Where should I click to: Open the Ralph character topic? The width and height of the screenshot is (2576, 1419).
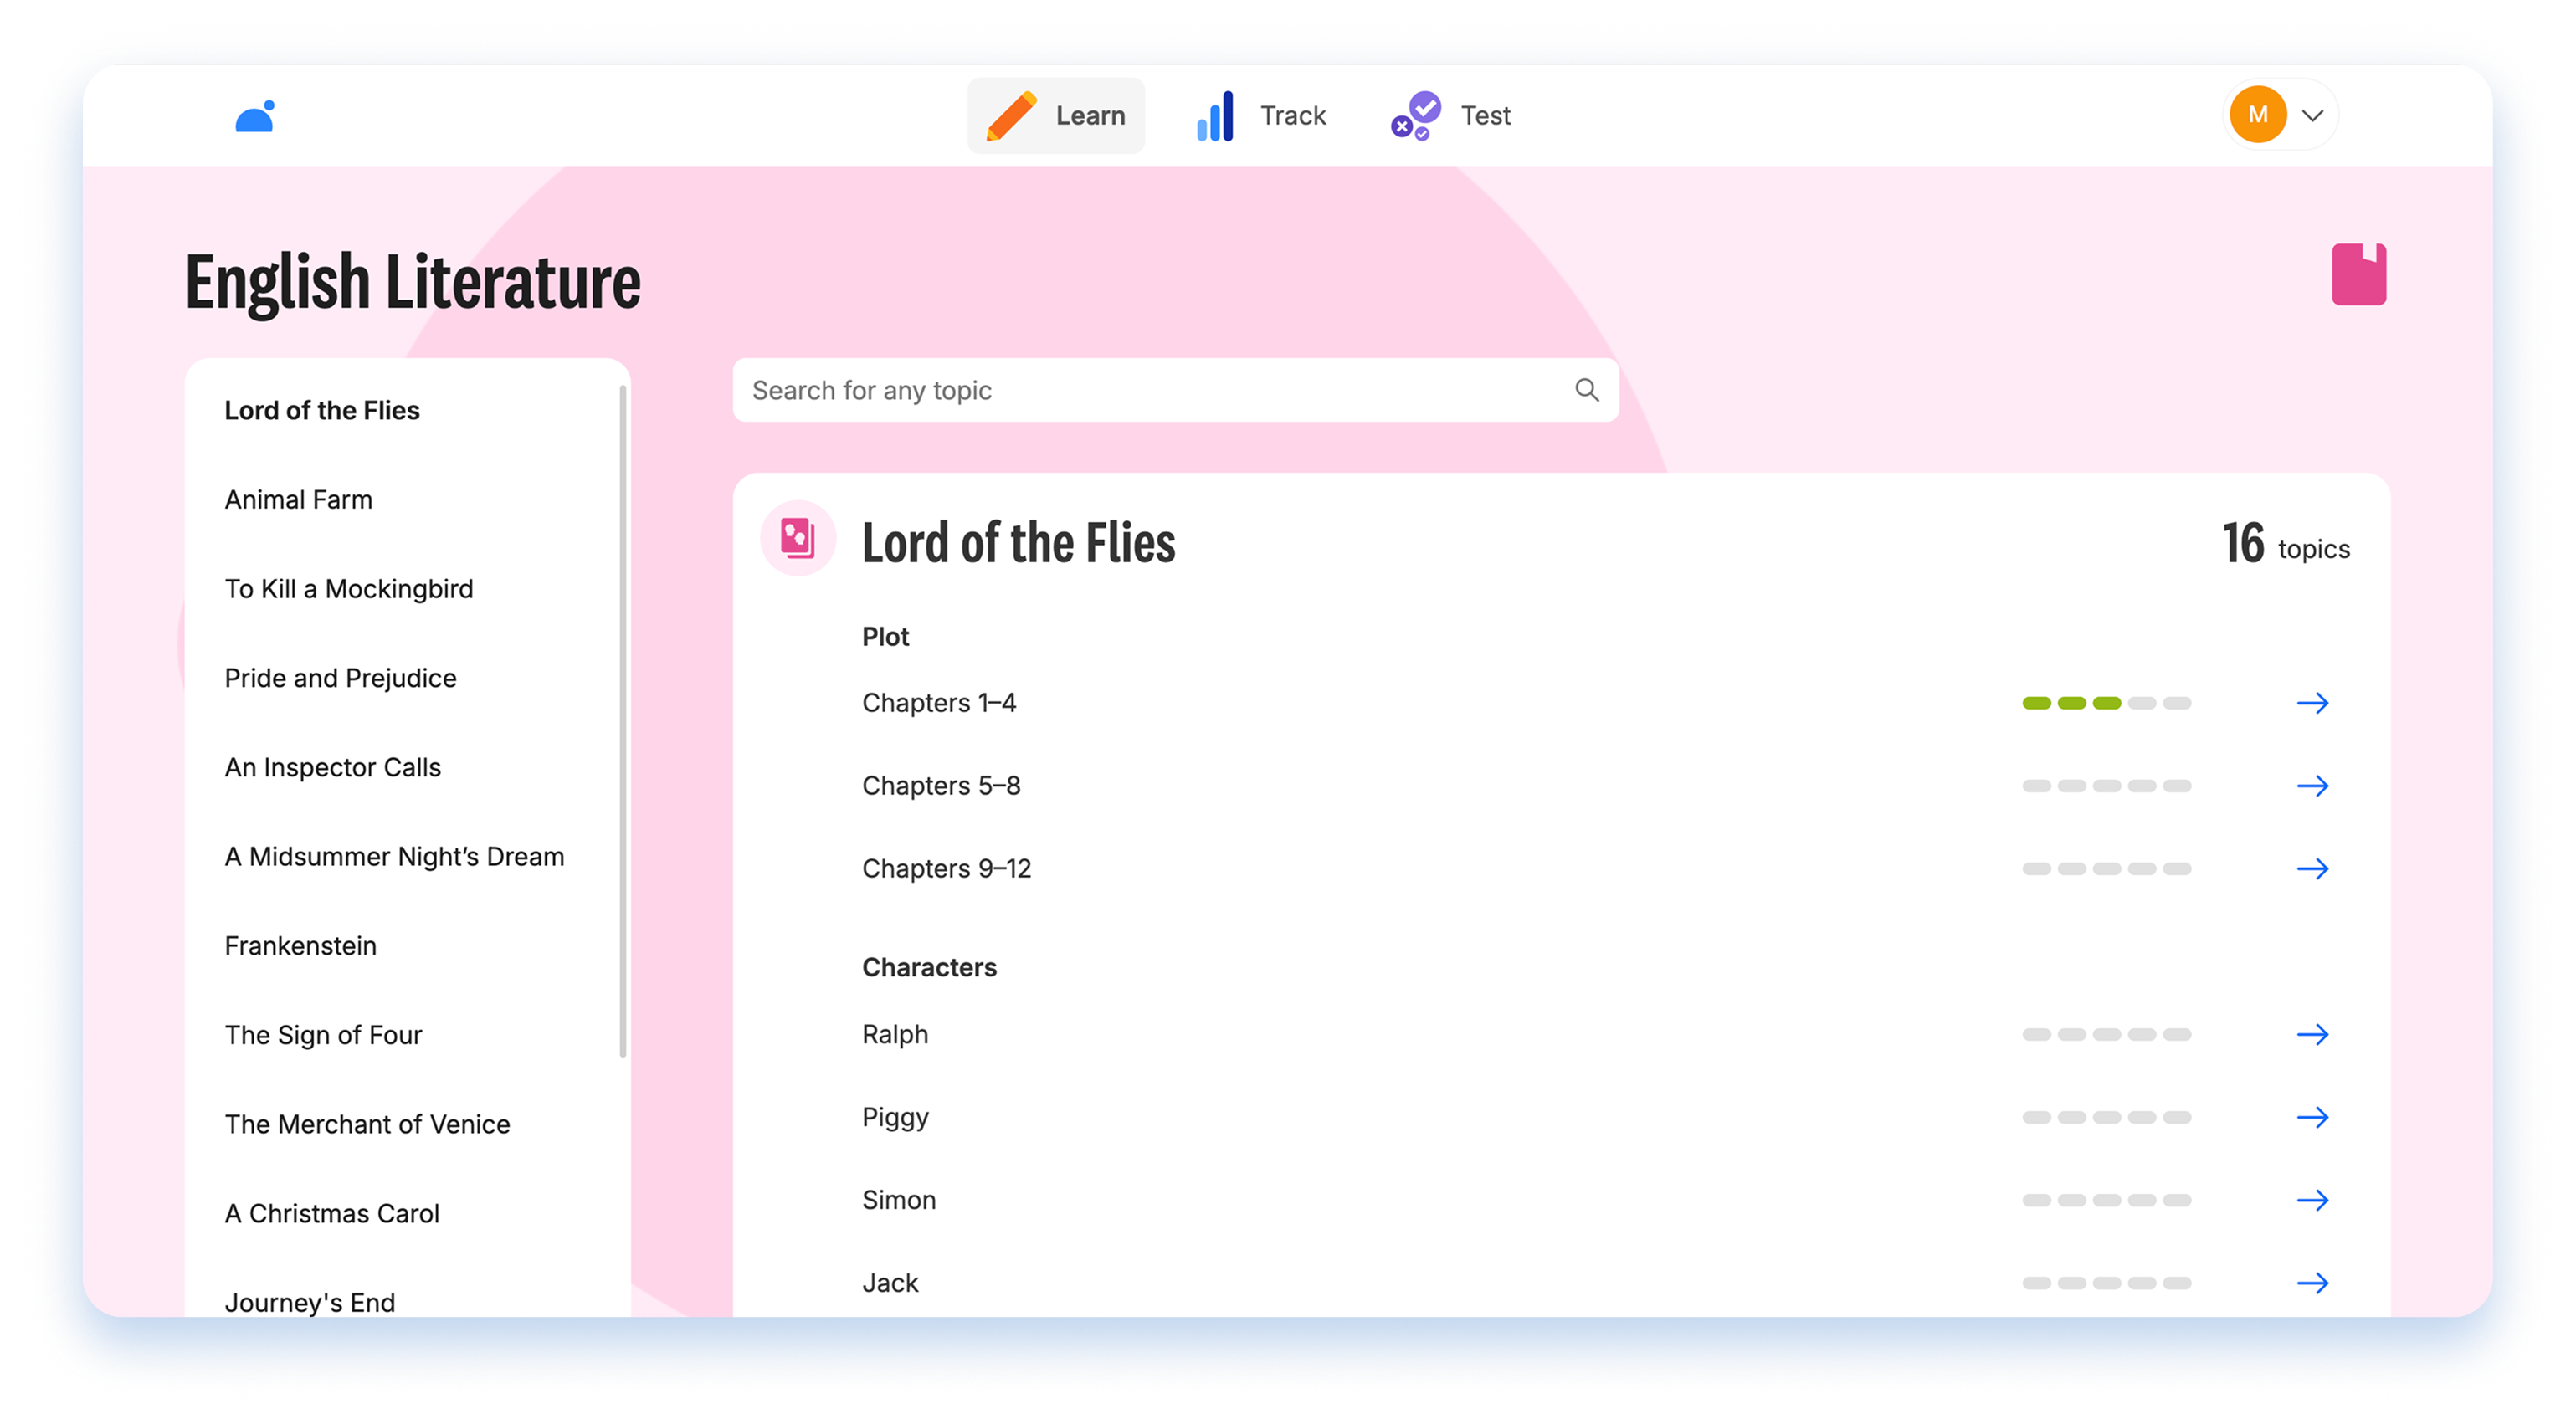click(895, 1034)
